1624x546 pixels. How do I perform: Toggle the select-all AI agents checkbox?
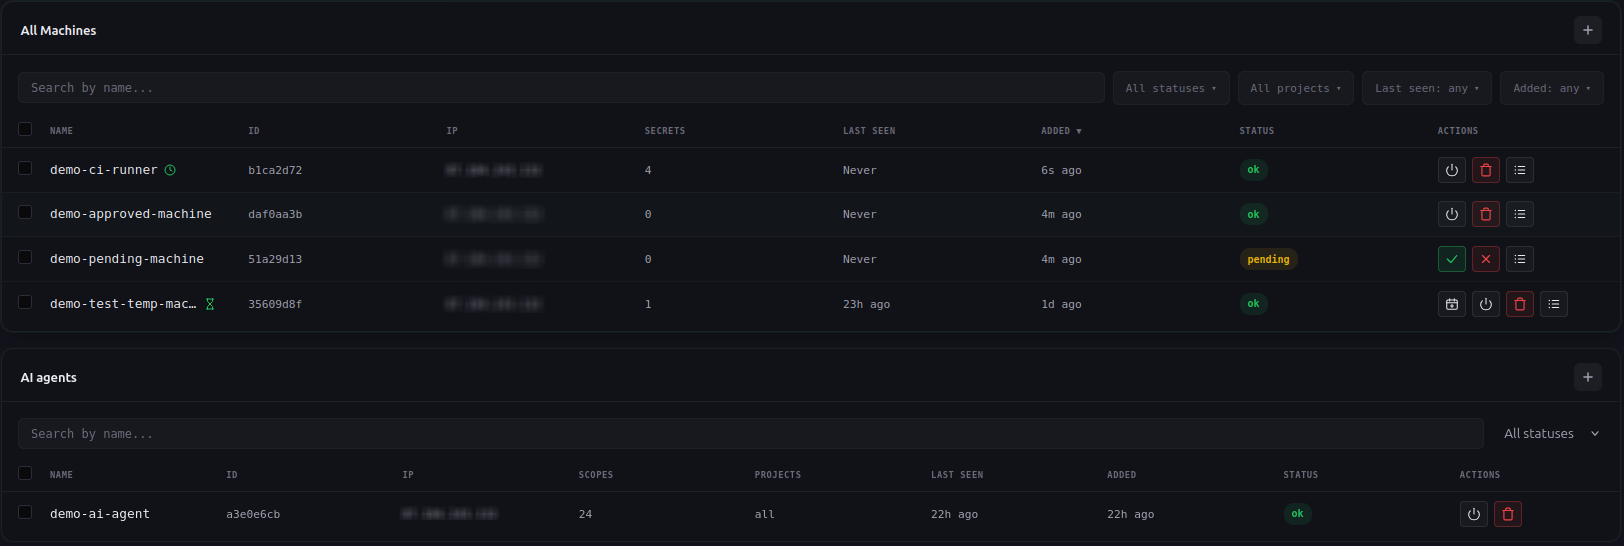(25, 473)
